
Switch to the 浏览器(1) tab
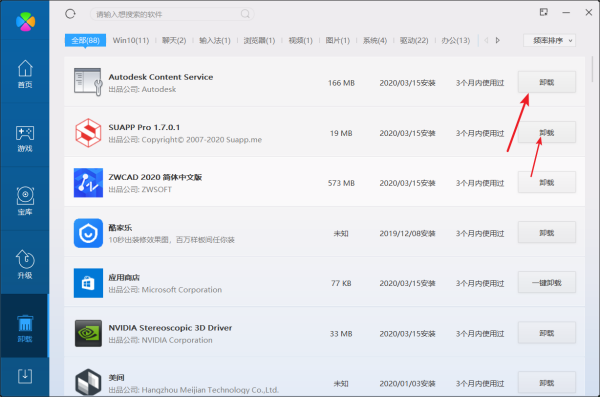(259, 40)
